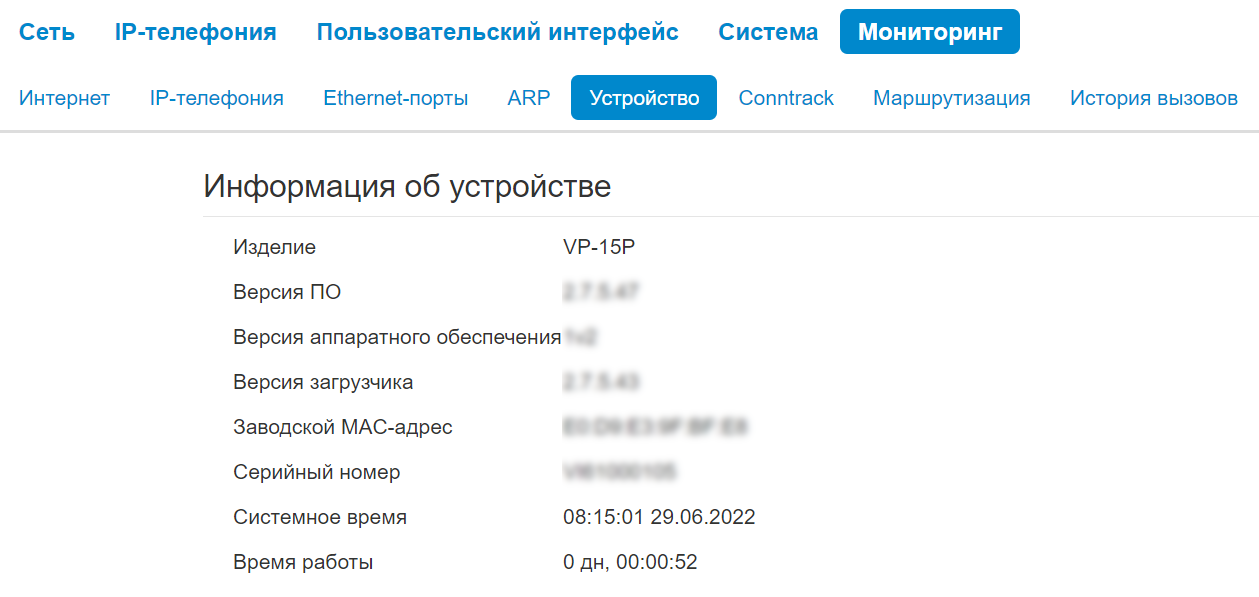This screenshot has width=1259, height=597.
Task: Click the Версия загрузчика label
Action: pyautogui.click(x=322, y=382)
